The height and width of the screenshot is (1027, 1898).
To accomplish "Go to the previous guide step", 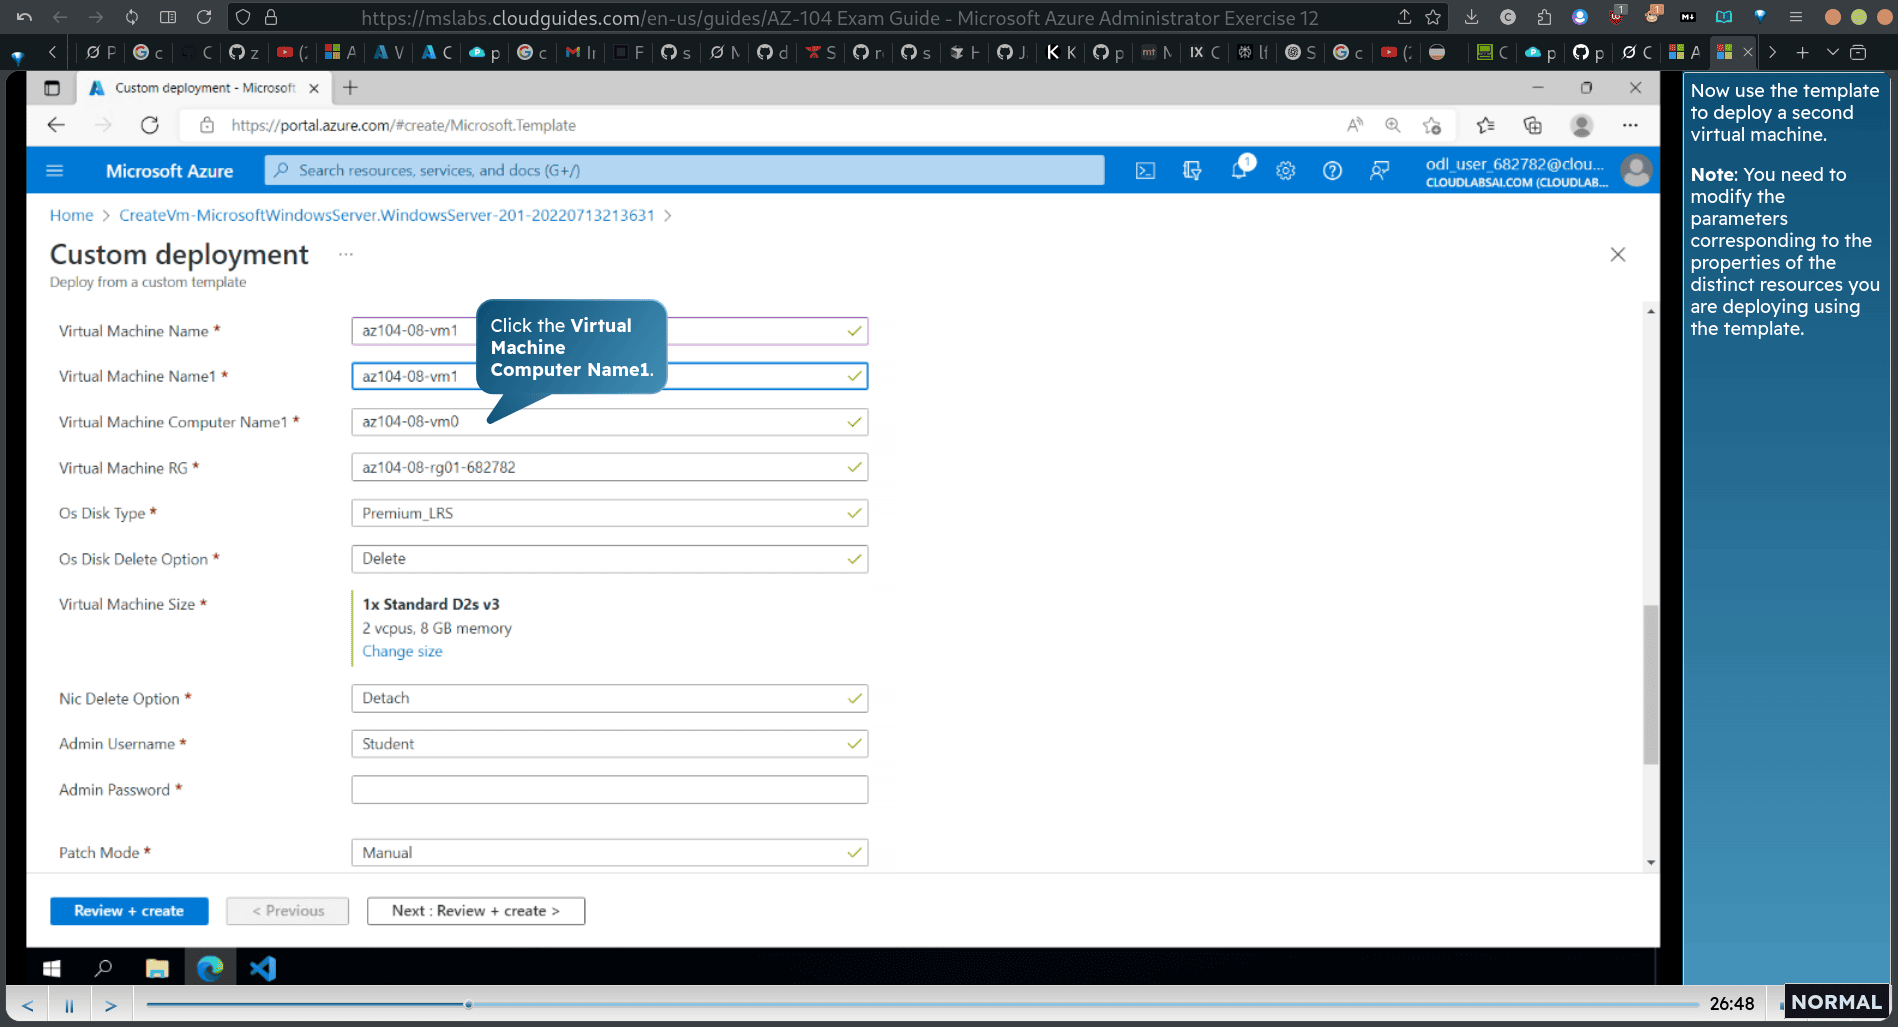I will point(28,1005).
